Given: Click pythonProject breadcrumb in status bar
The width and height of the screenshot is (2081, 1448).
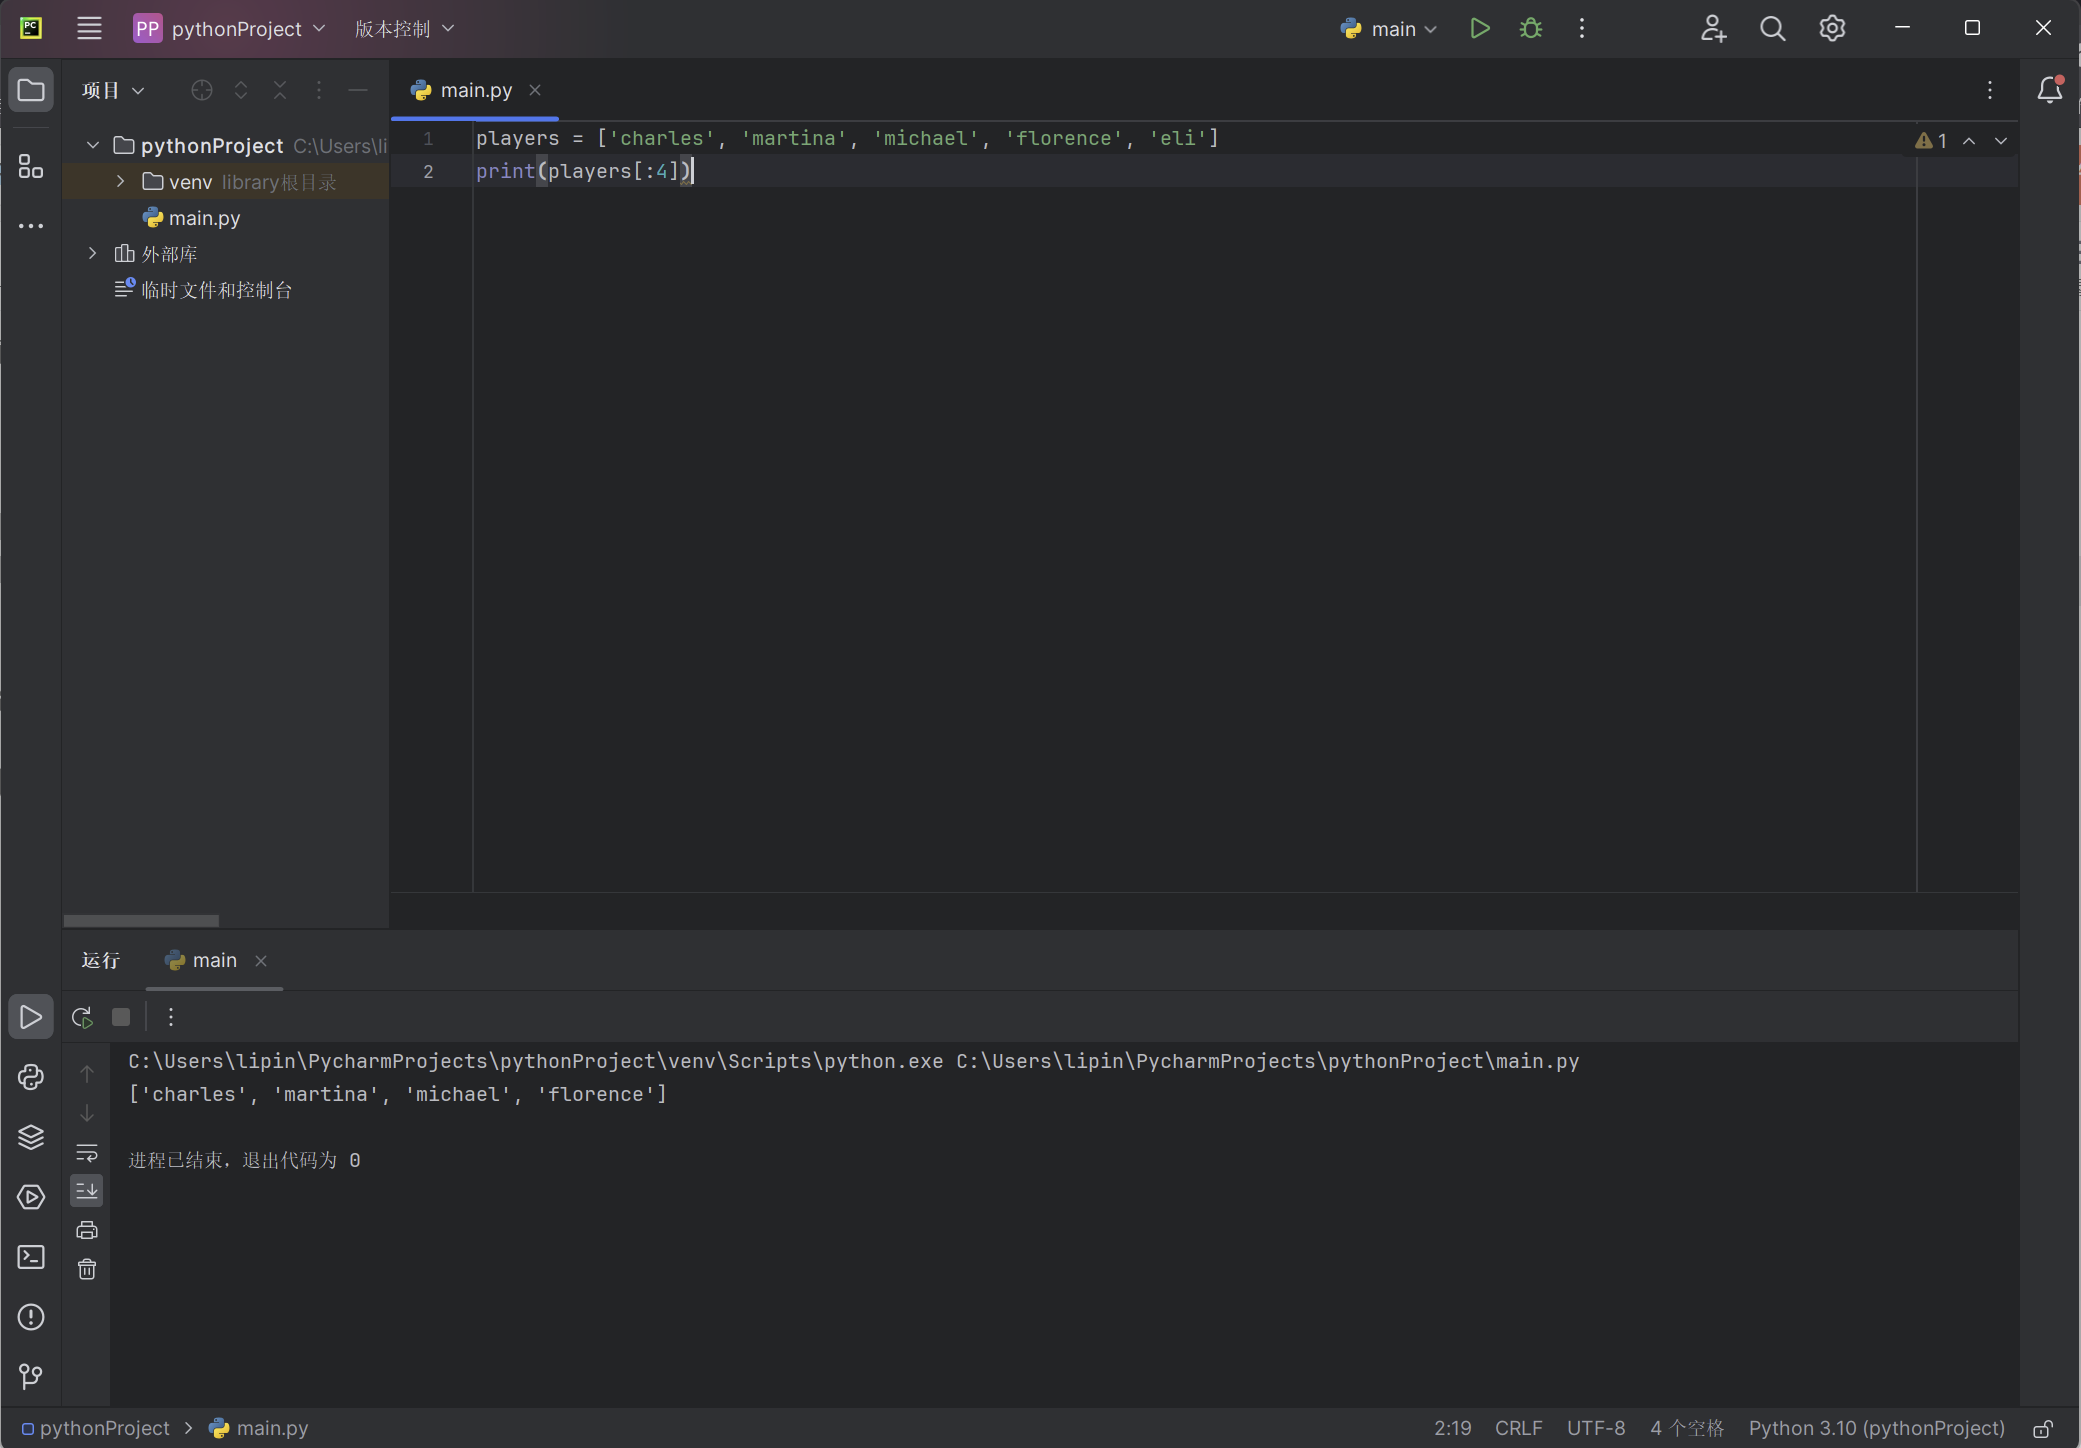Looking at the screenshot, I should pos(96,1428).
